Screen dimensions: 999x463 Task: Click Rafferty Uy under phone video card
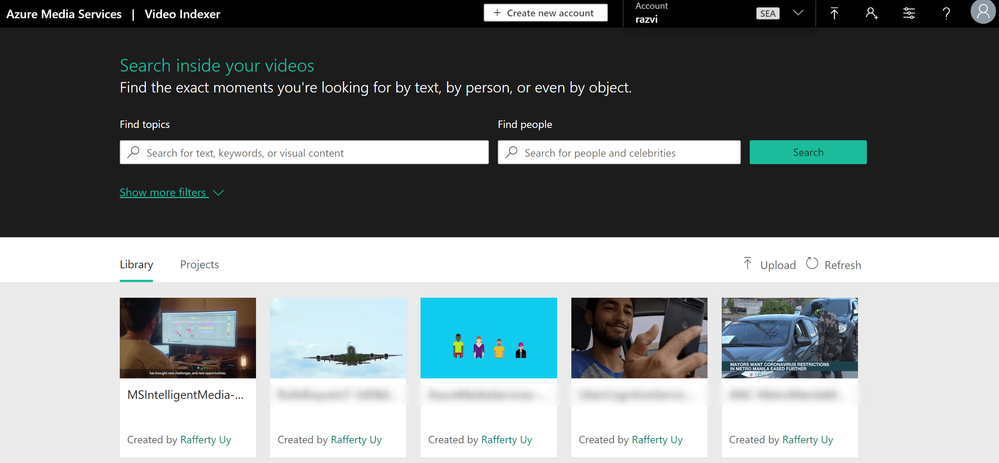point(657,439)
